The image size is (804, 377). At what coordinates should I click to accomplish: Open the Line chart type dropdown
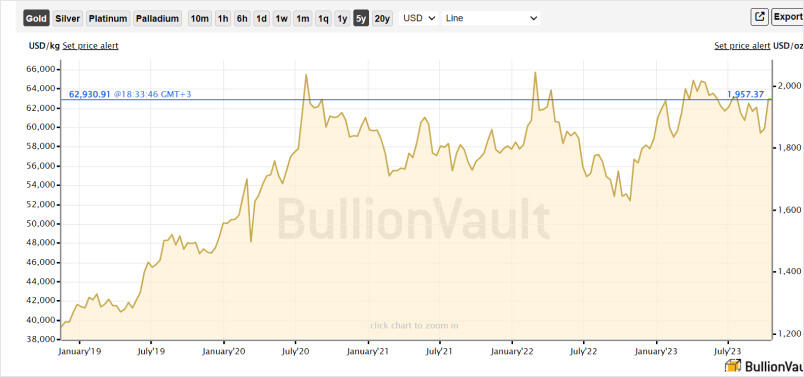point(491,18)
